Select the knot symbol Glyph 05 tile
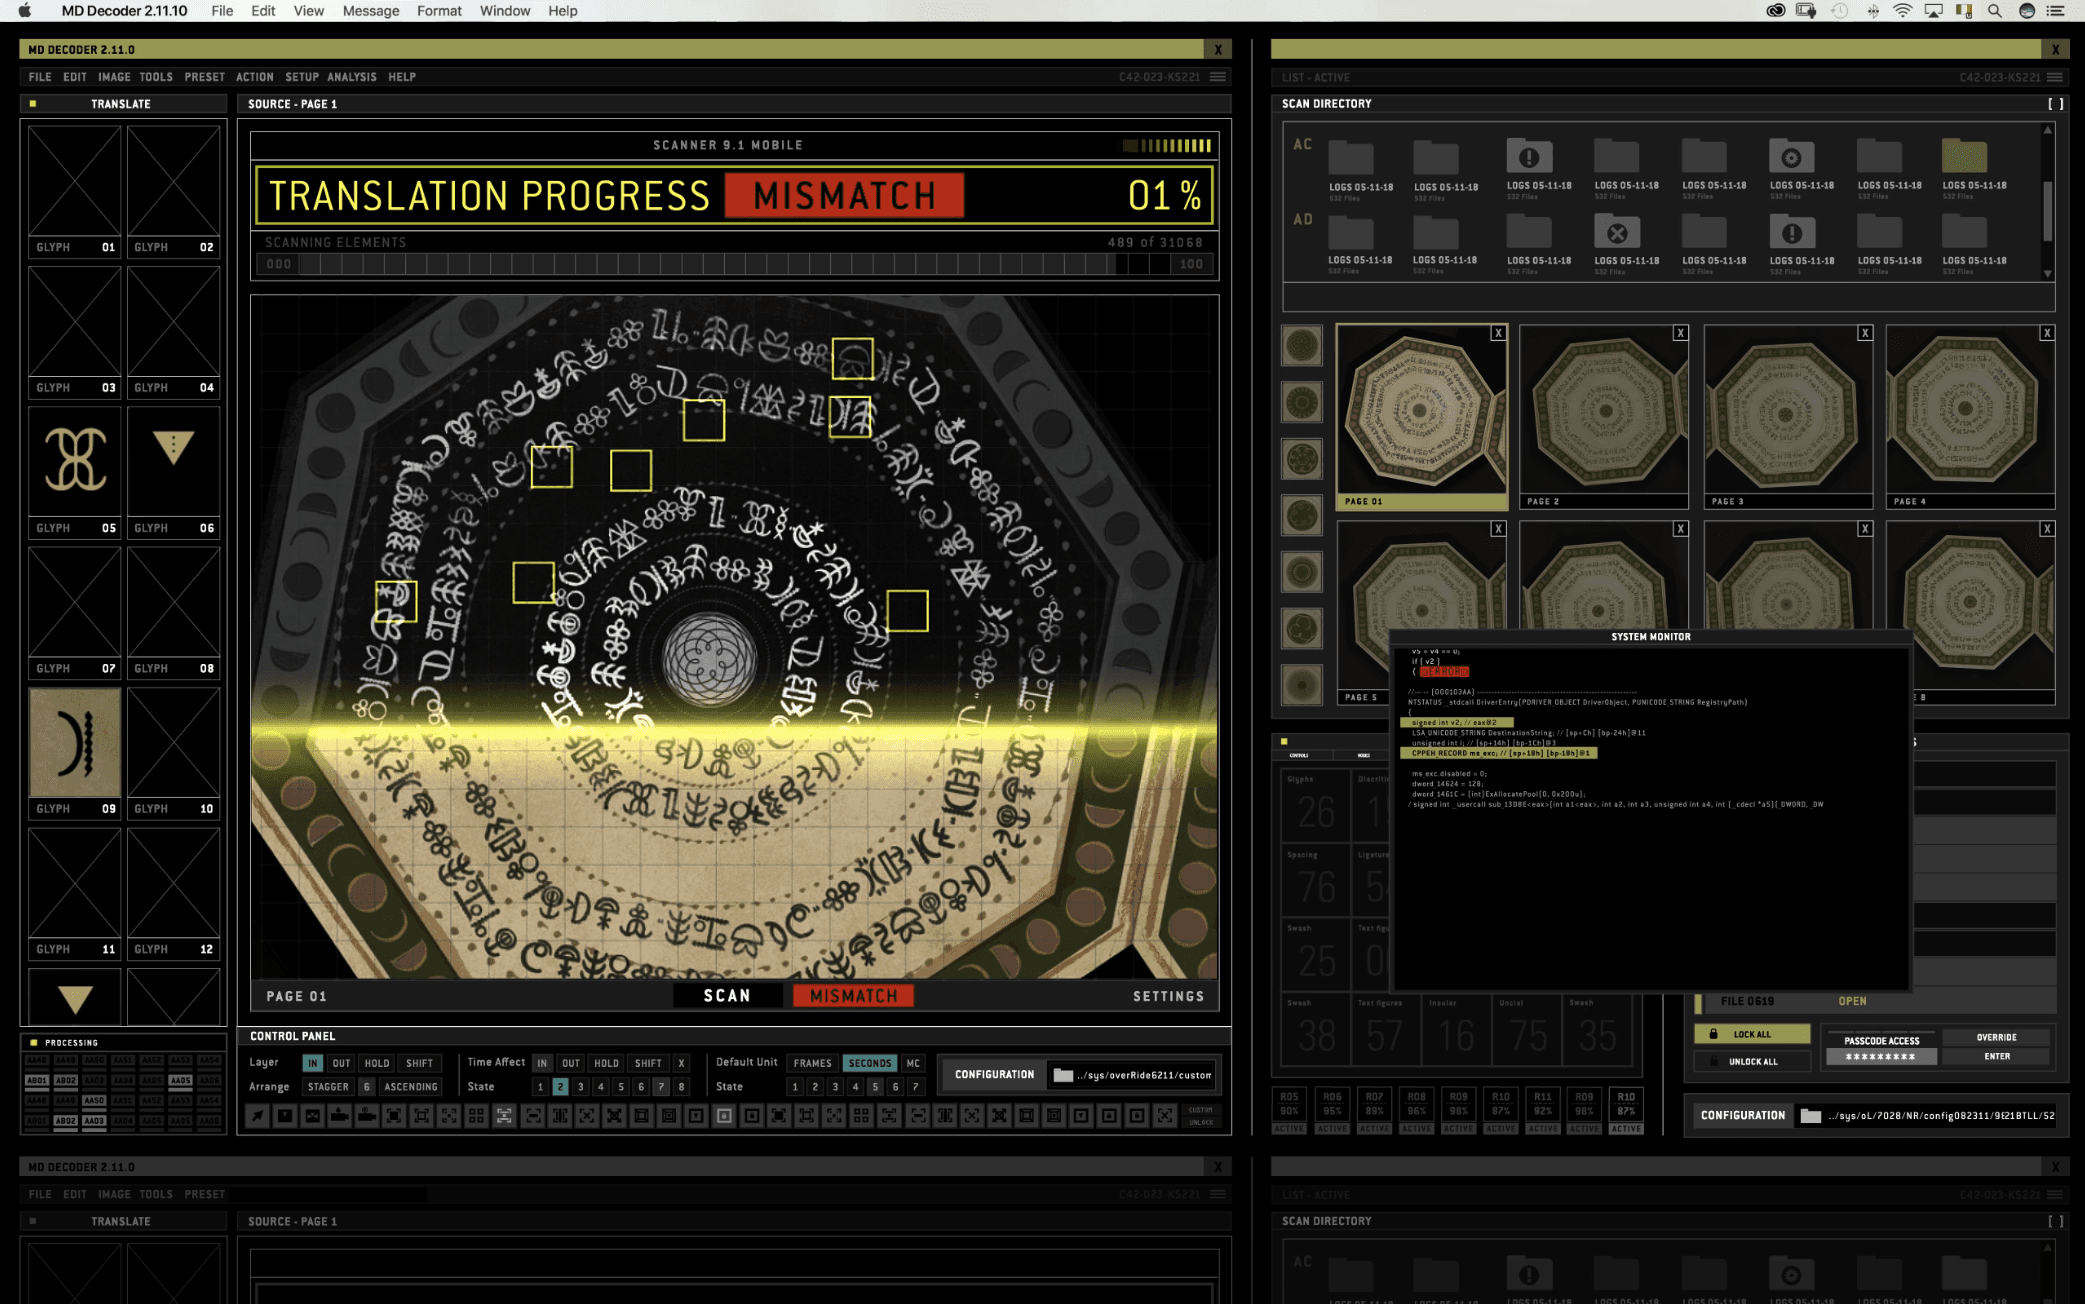 point(75,460)
